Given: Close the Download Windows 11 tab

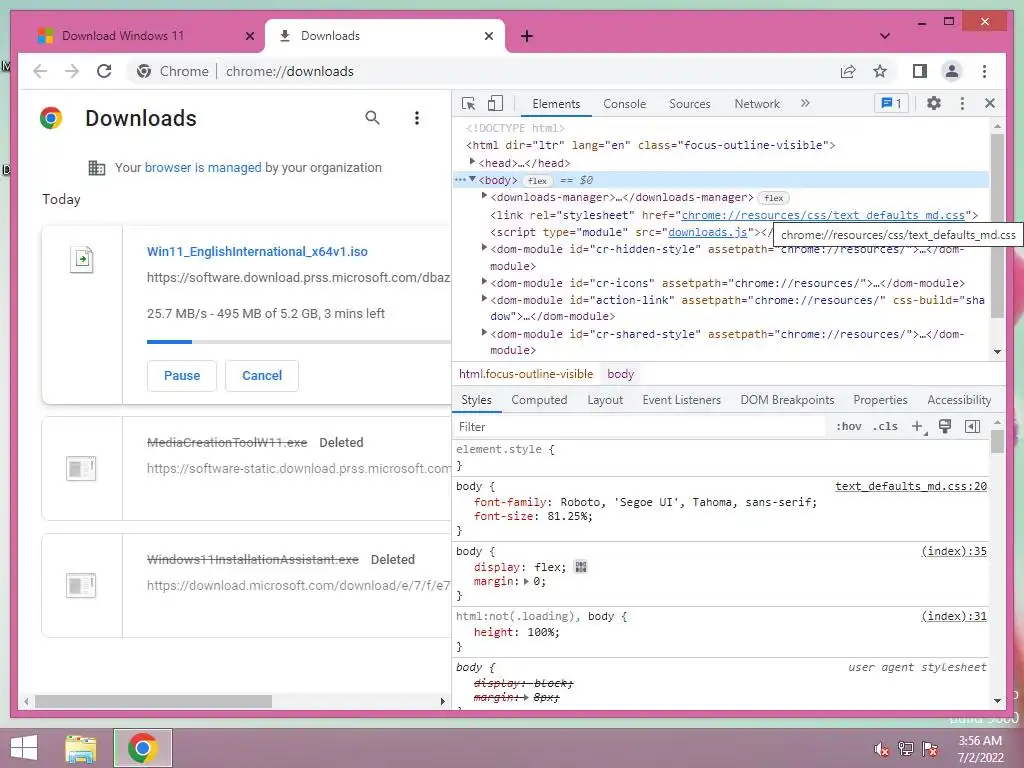Looking at the screenshot, I should [249, 36].
